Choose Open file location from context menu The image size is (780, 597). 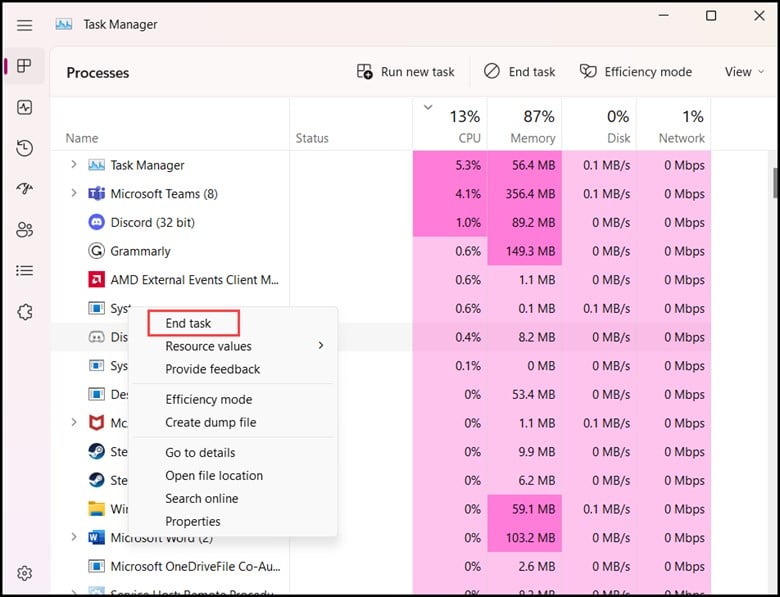(214, 476)
